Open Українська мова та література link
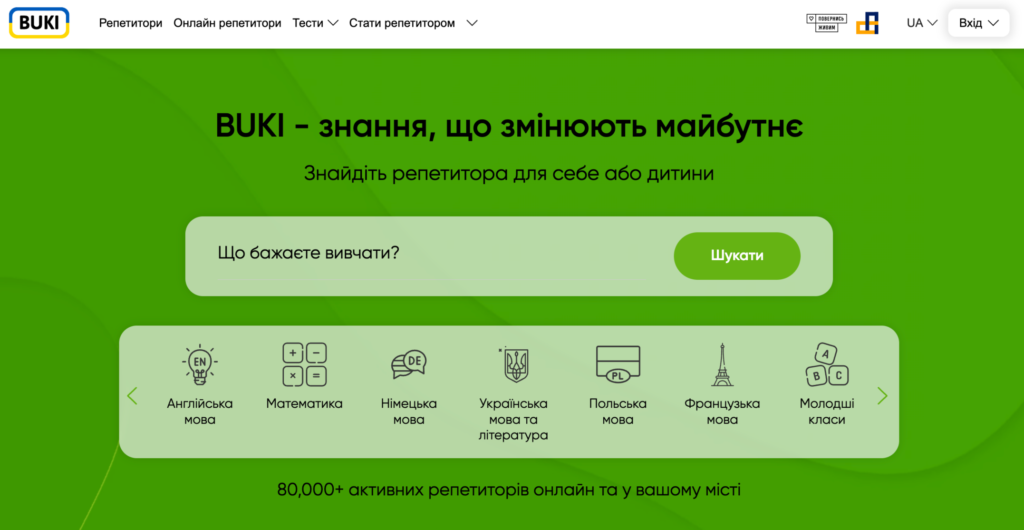This screenshot has height=530, width=1024. [513, 420]
